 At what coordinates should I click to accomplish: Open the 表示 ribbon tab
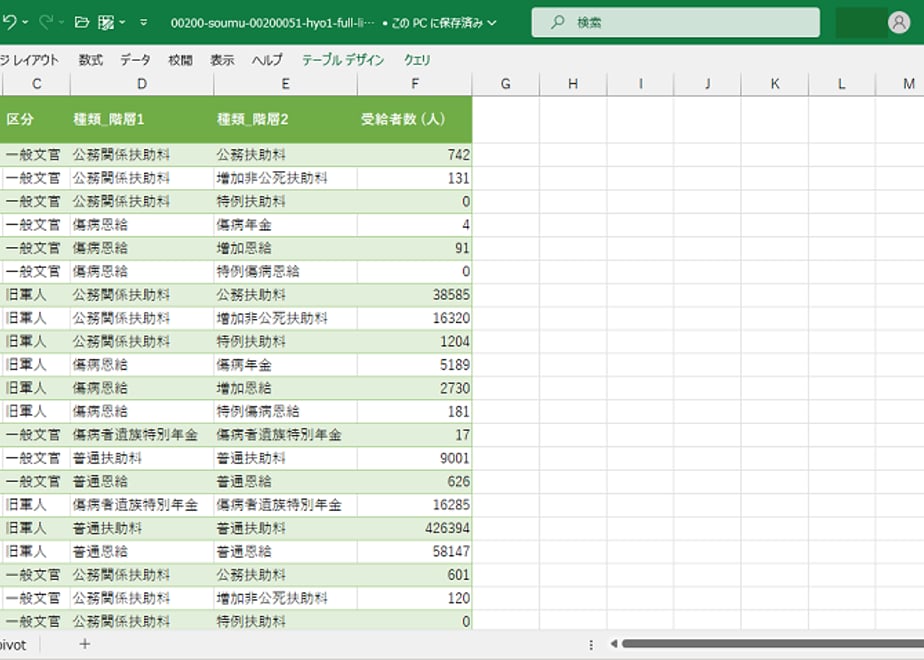pos(222,60)
